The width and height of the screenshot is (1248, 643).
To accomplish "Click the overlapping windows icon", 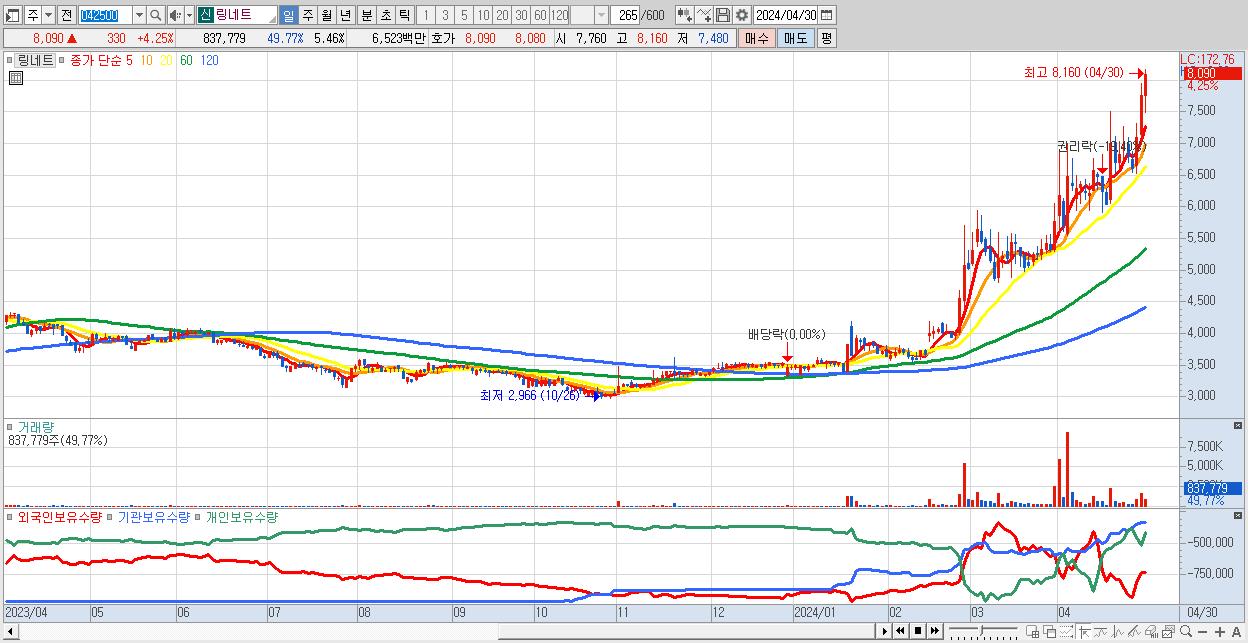I will [x=1050, y=632].
